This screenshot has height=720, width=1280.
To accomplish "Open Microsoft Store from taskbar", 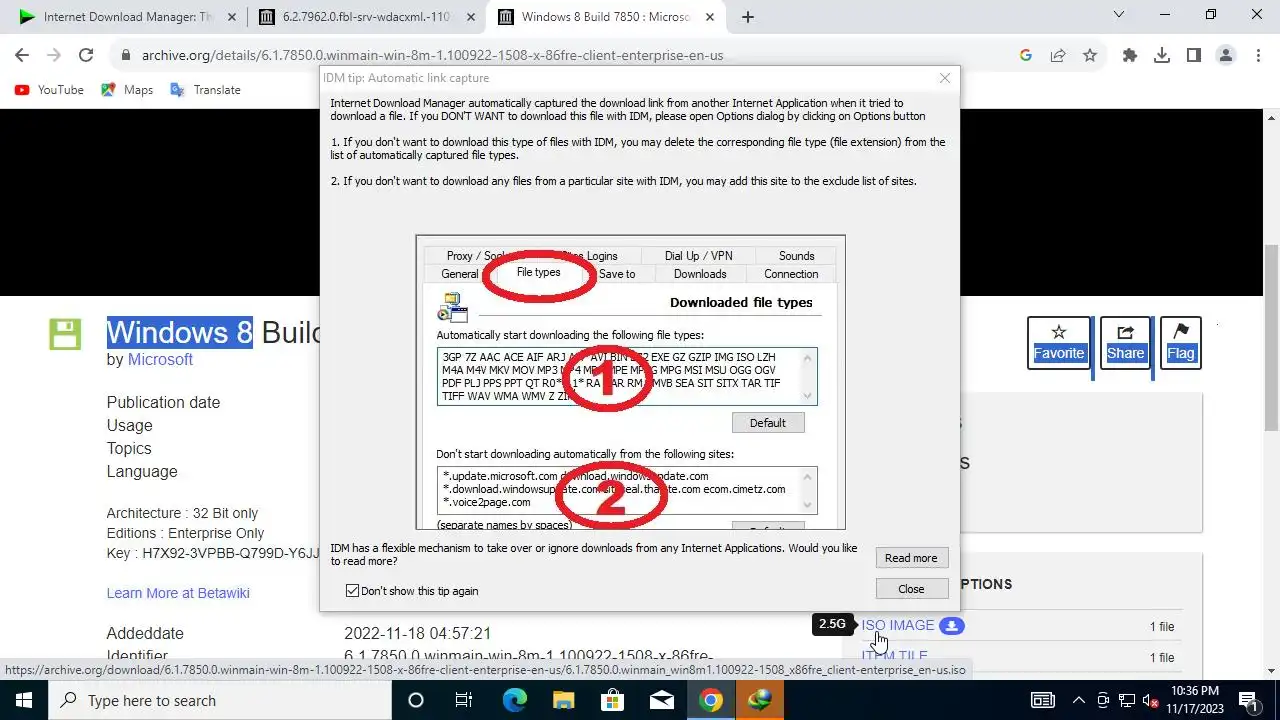I will [612, 700].
